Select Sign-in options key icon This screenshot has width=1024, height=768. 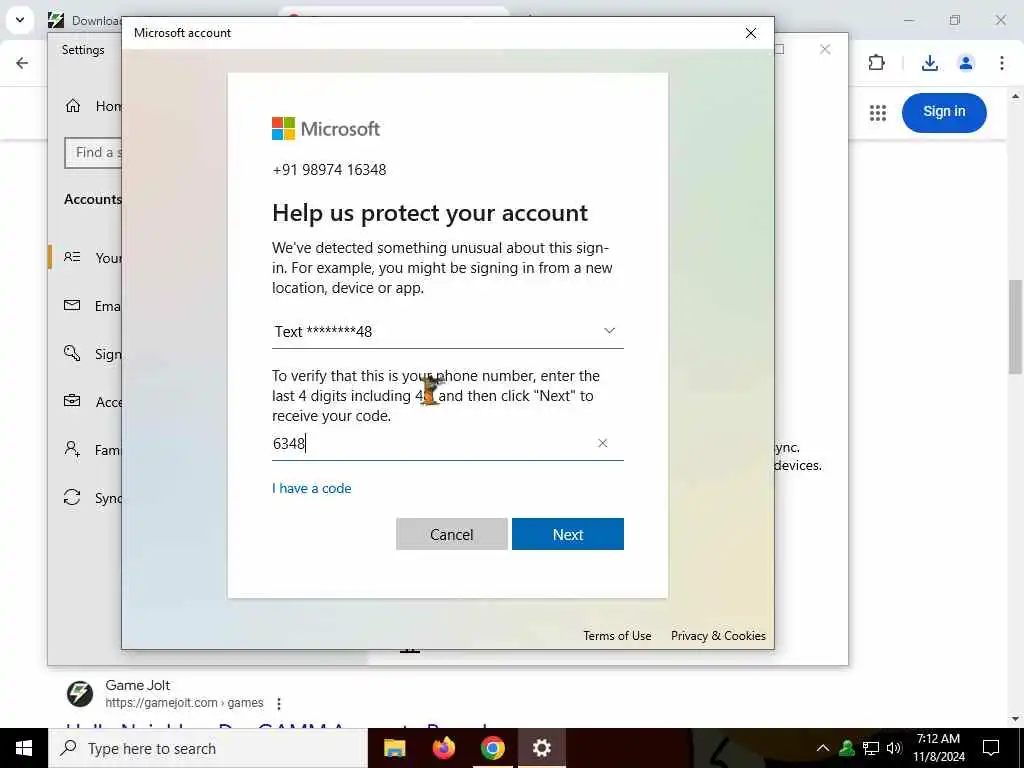[72, 353]
